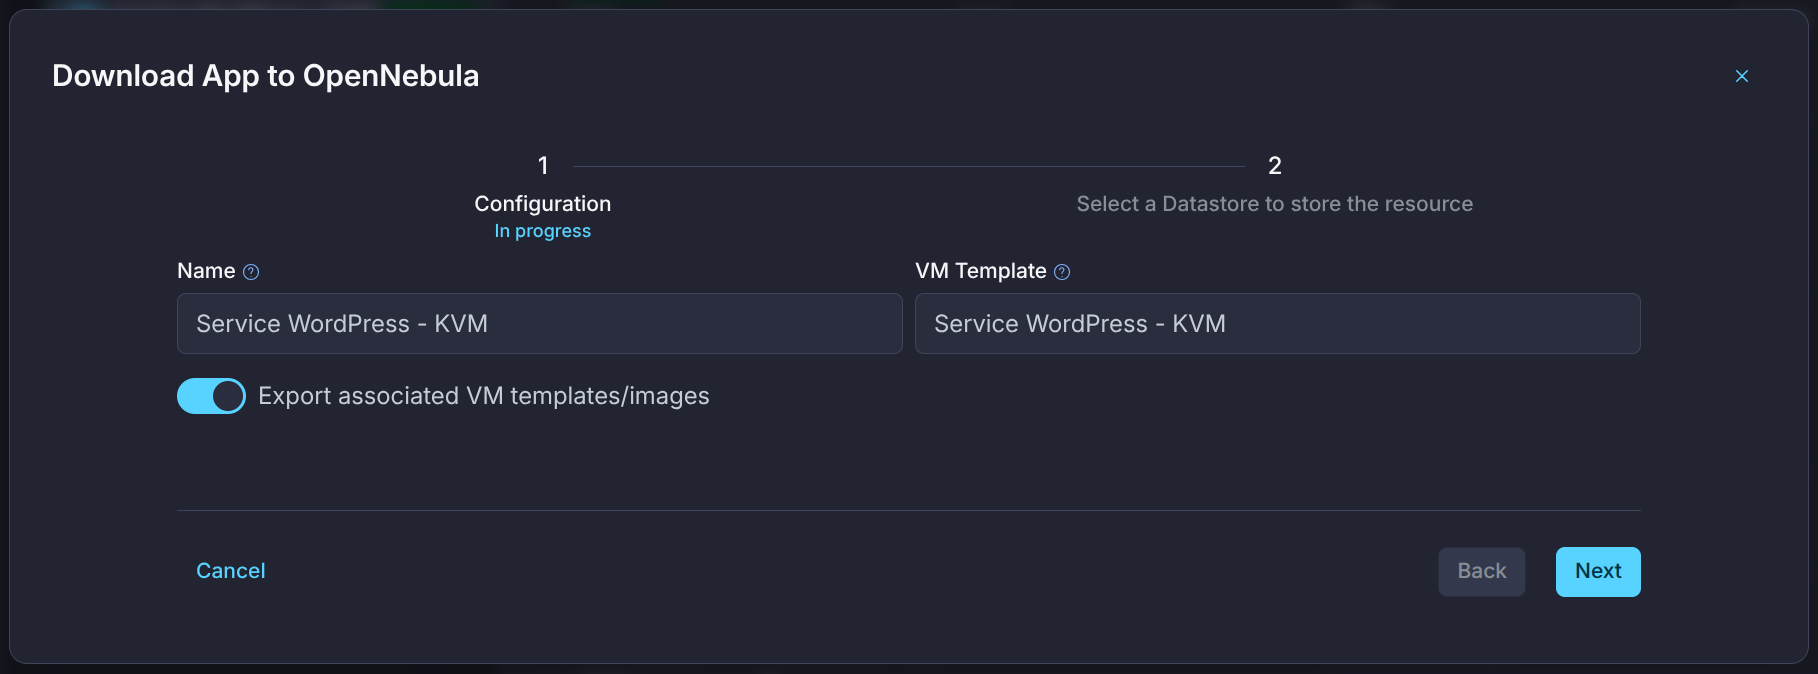1818x674 pixels.
Task: Close the Download App dialog
Action: [1742, 76]
